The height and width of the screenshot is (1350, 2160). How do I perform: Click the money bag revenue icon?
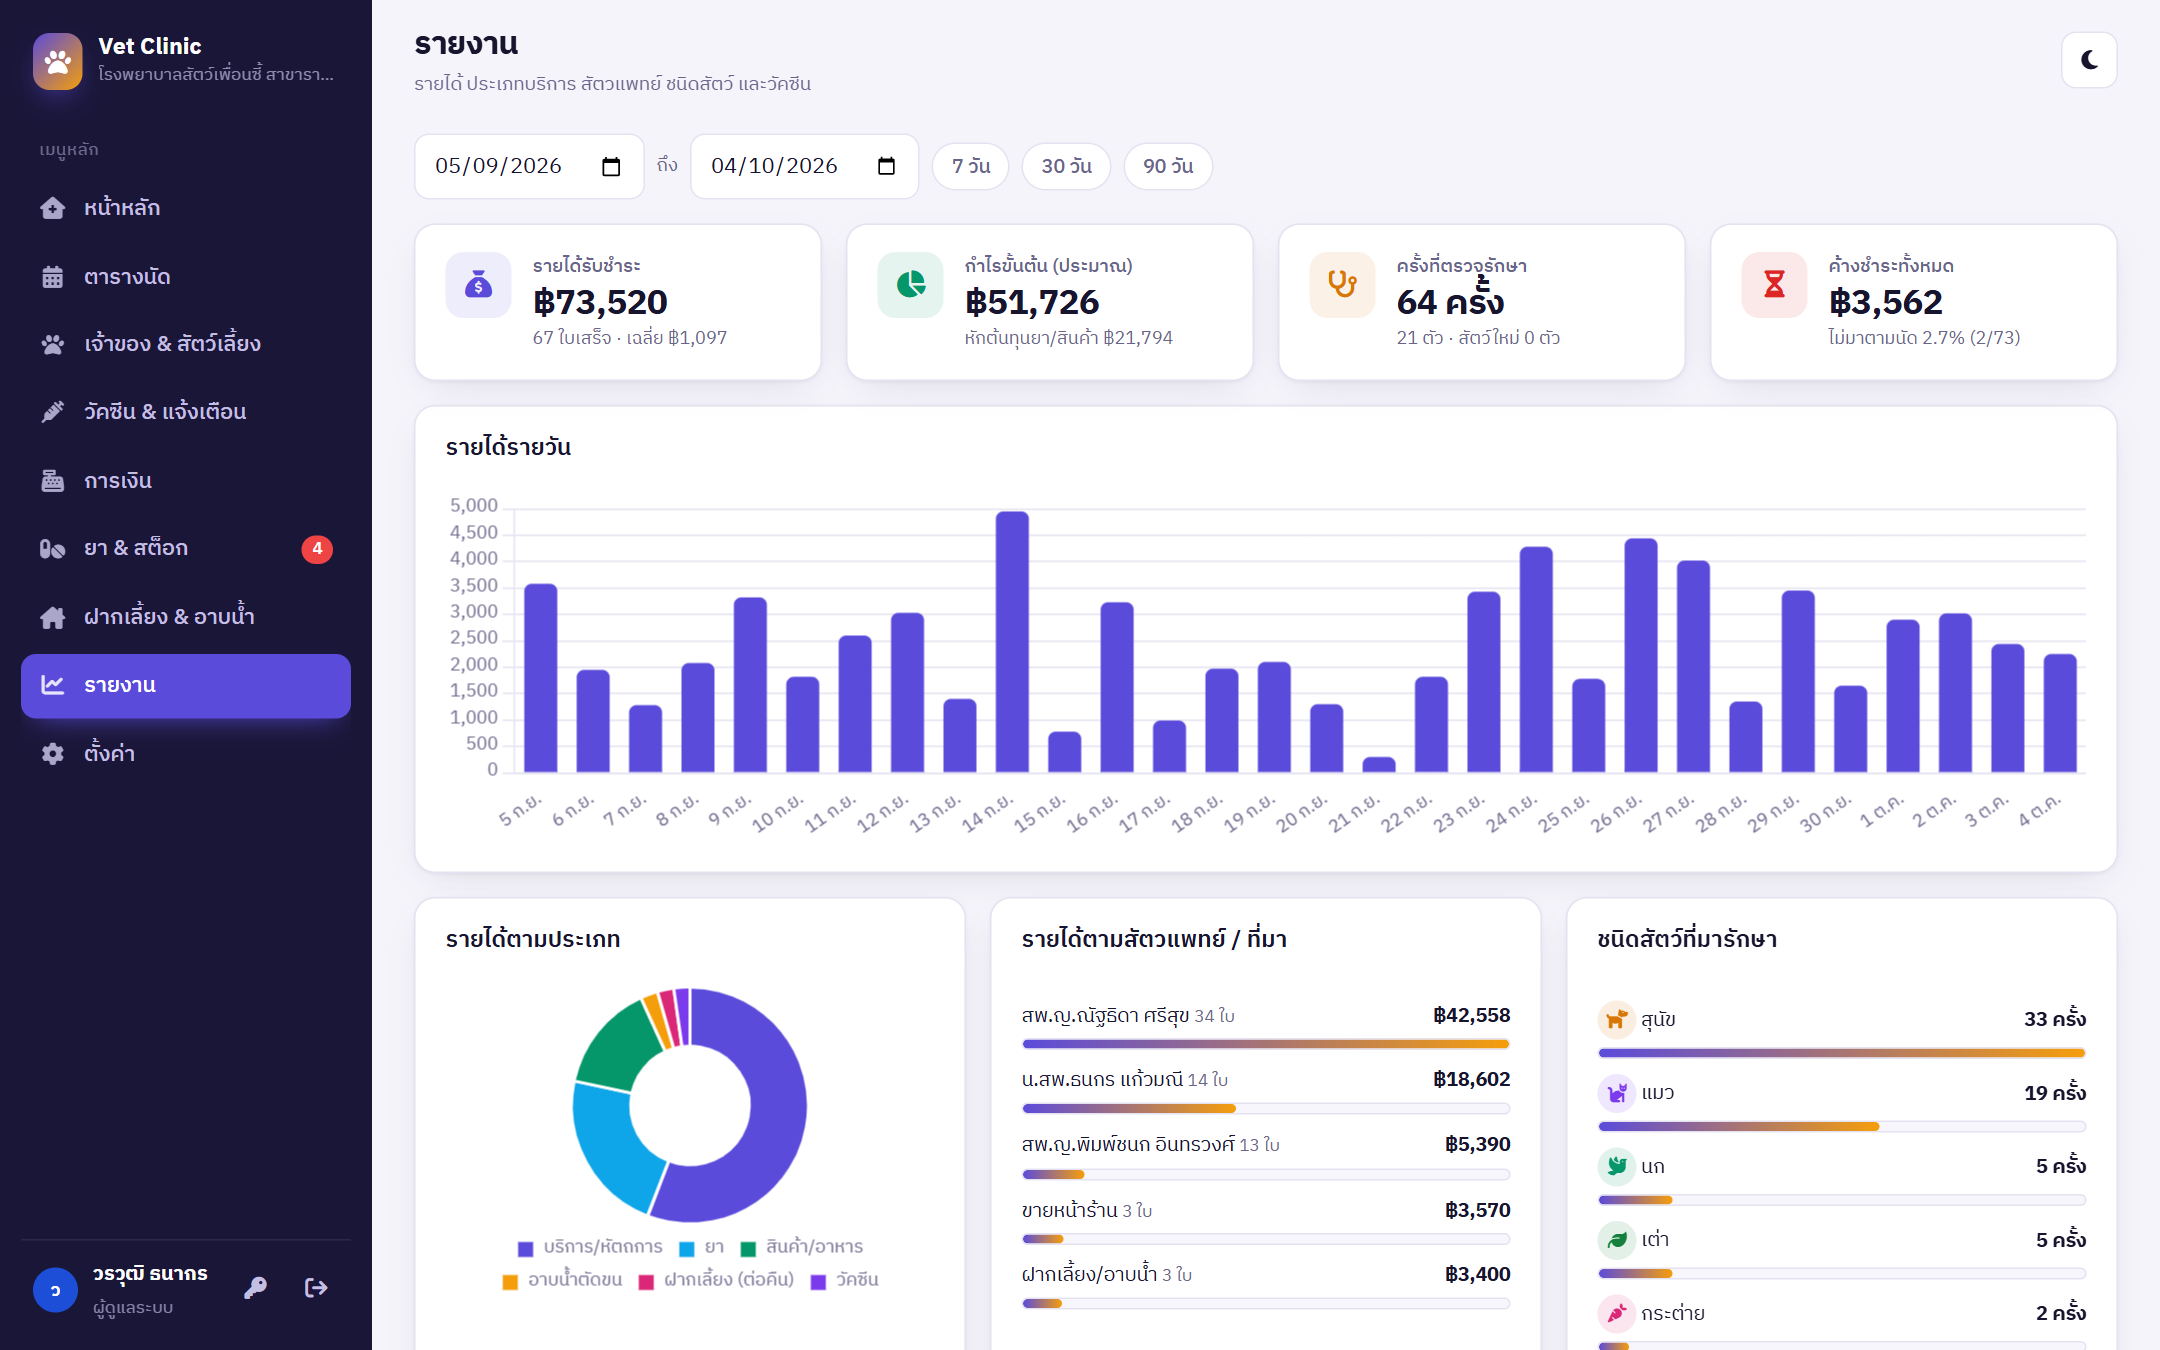[479, 285]
